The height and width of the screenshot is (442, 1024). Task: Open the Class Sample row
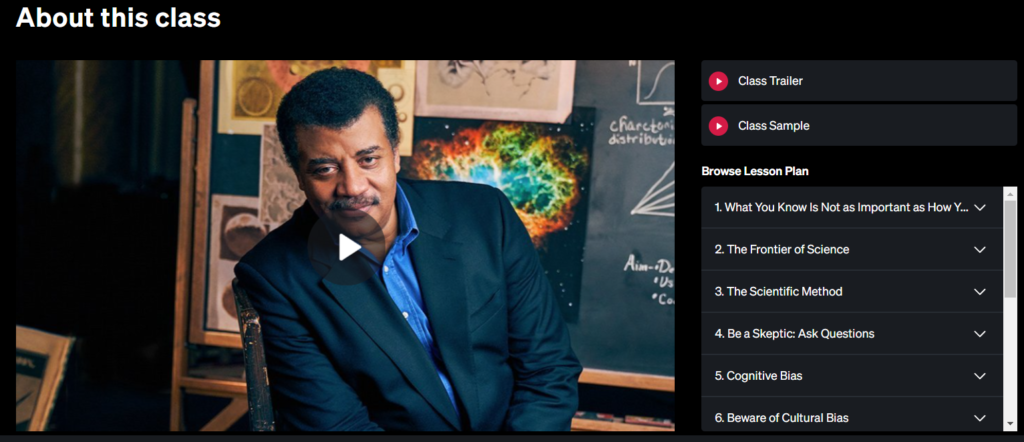pyautogui.click(x=859, y=125)
